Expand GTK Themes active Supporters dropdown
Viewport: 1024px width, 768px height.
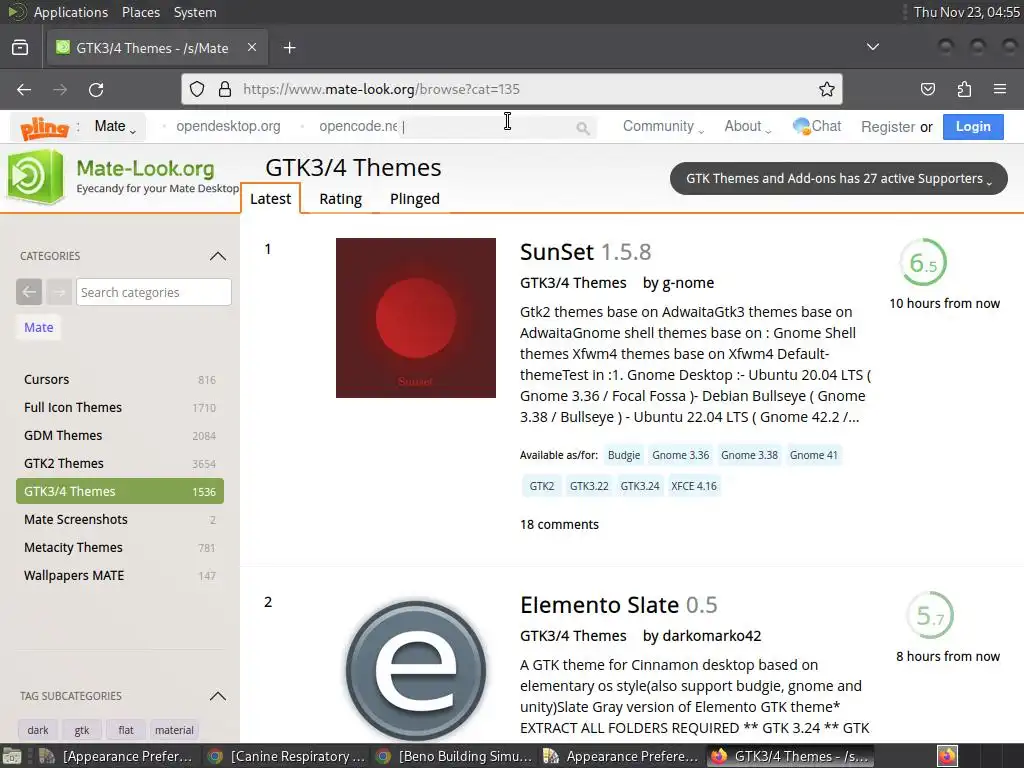tap(839, 178)
